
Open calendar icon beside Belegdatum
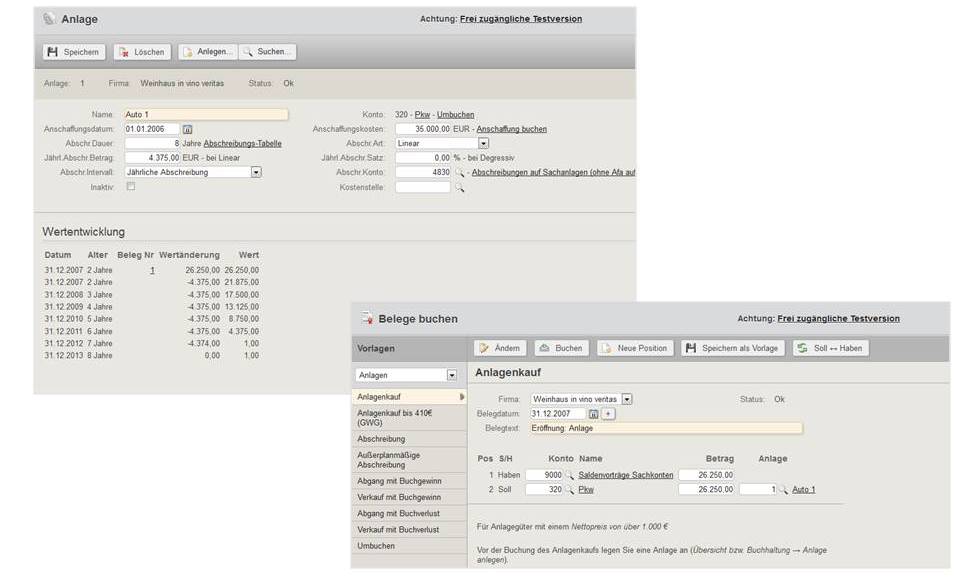pos(593,413)
